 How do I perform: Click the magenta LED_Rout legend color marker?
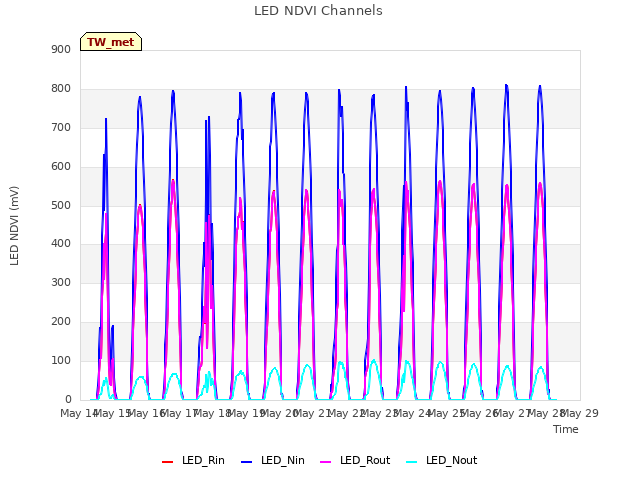326,462
